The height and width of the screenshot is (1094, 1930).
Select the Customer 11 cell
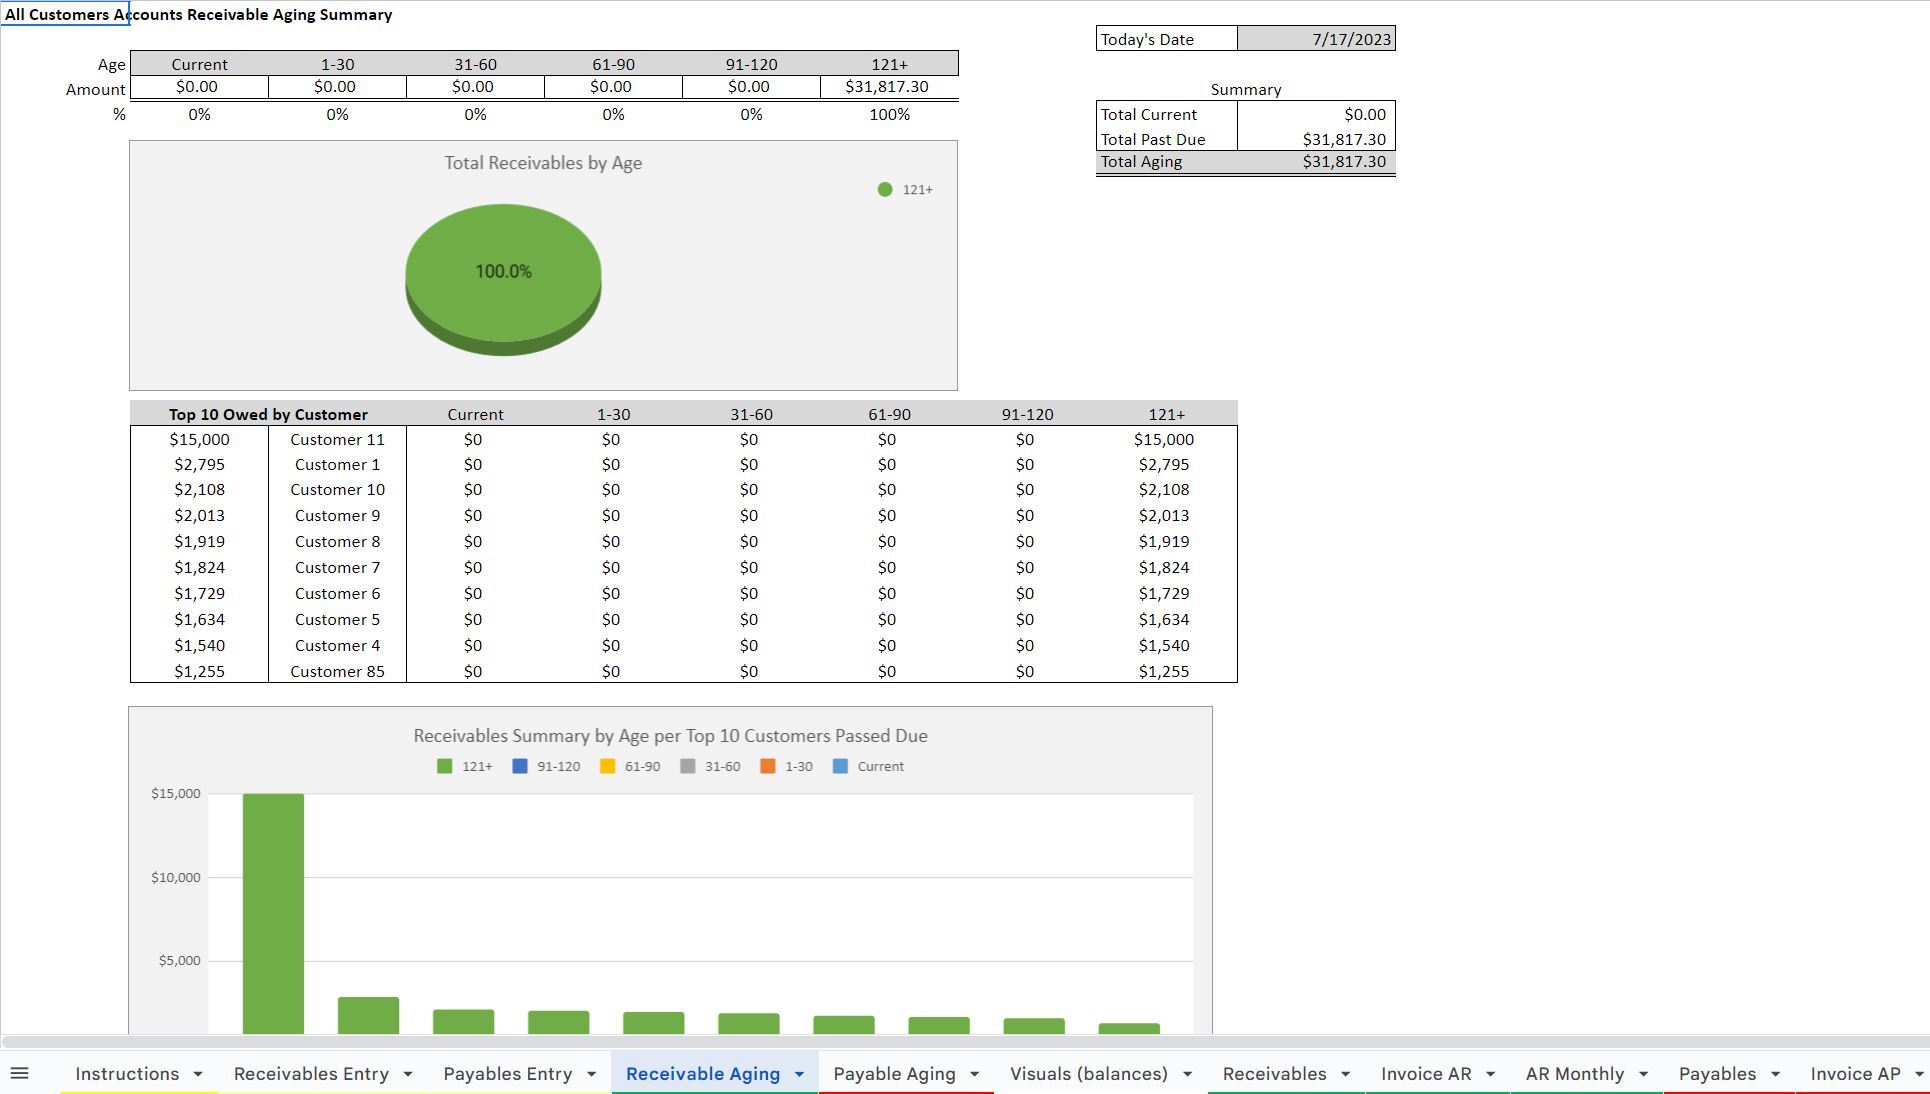coord(337,439)
